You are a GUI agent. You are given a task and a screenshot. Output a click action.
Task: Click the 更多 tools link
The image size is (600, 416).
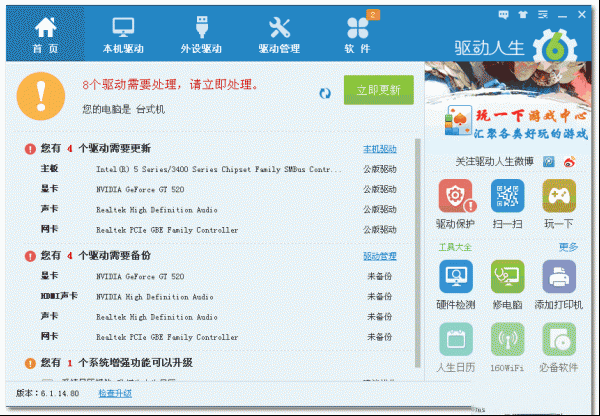(x=568, y=247)
